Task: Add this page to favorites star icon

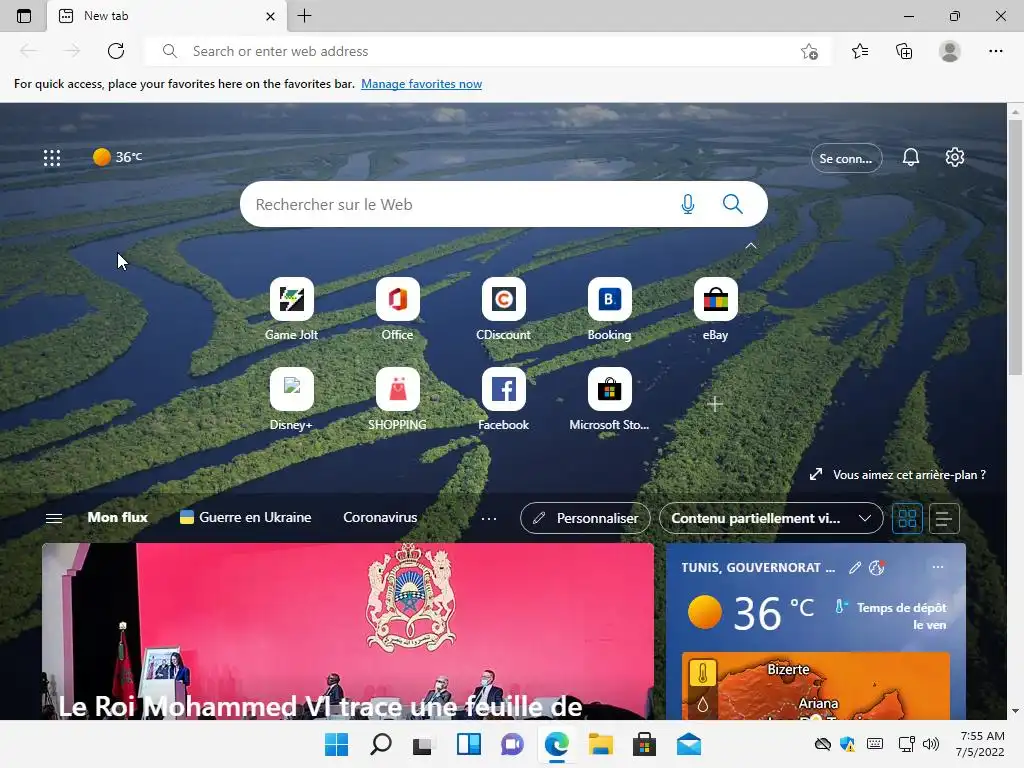Action: (809, 52)
